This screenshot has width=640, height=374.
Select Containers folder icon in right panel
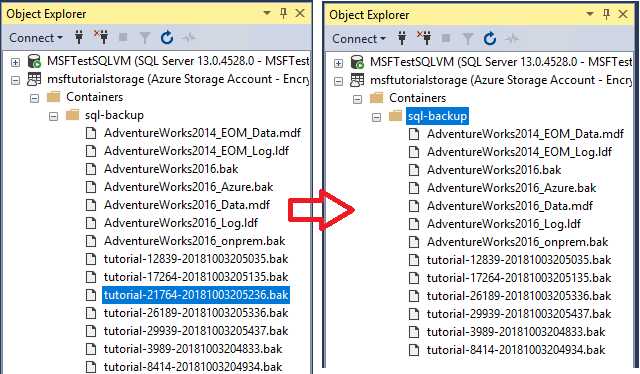point(376,98)
